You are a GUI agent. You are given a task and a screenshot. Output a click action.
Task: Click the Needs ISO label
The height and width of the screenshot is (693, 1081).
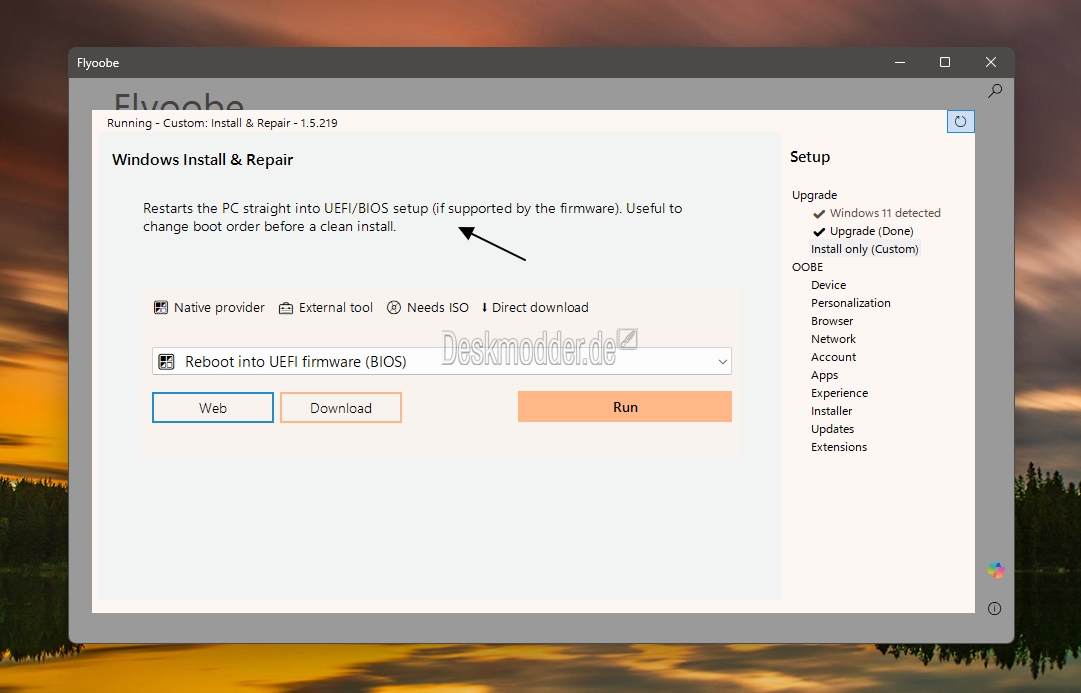click(438, 308)
